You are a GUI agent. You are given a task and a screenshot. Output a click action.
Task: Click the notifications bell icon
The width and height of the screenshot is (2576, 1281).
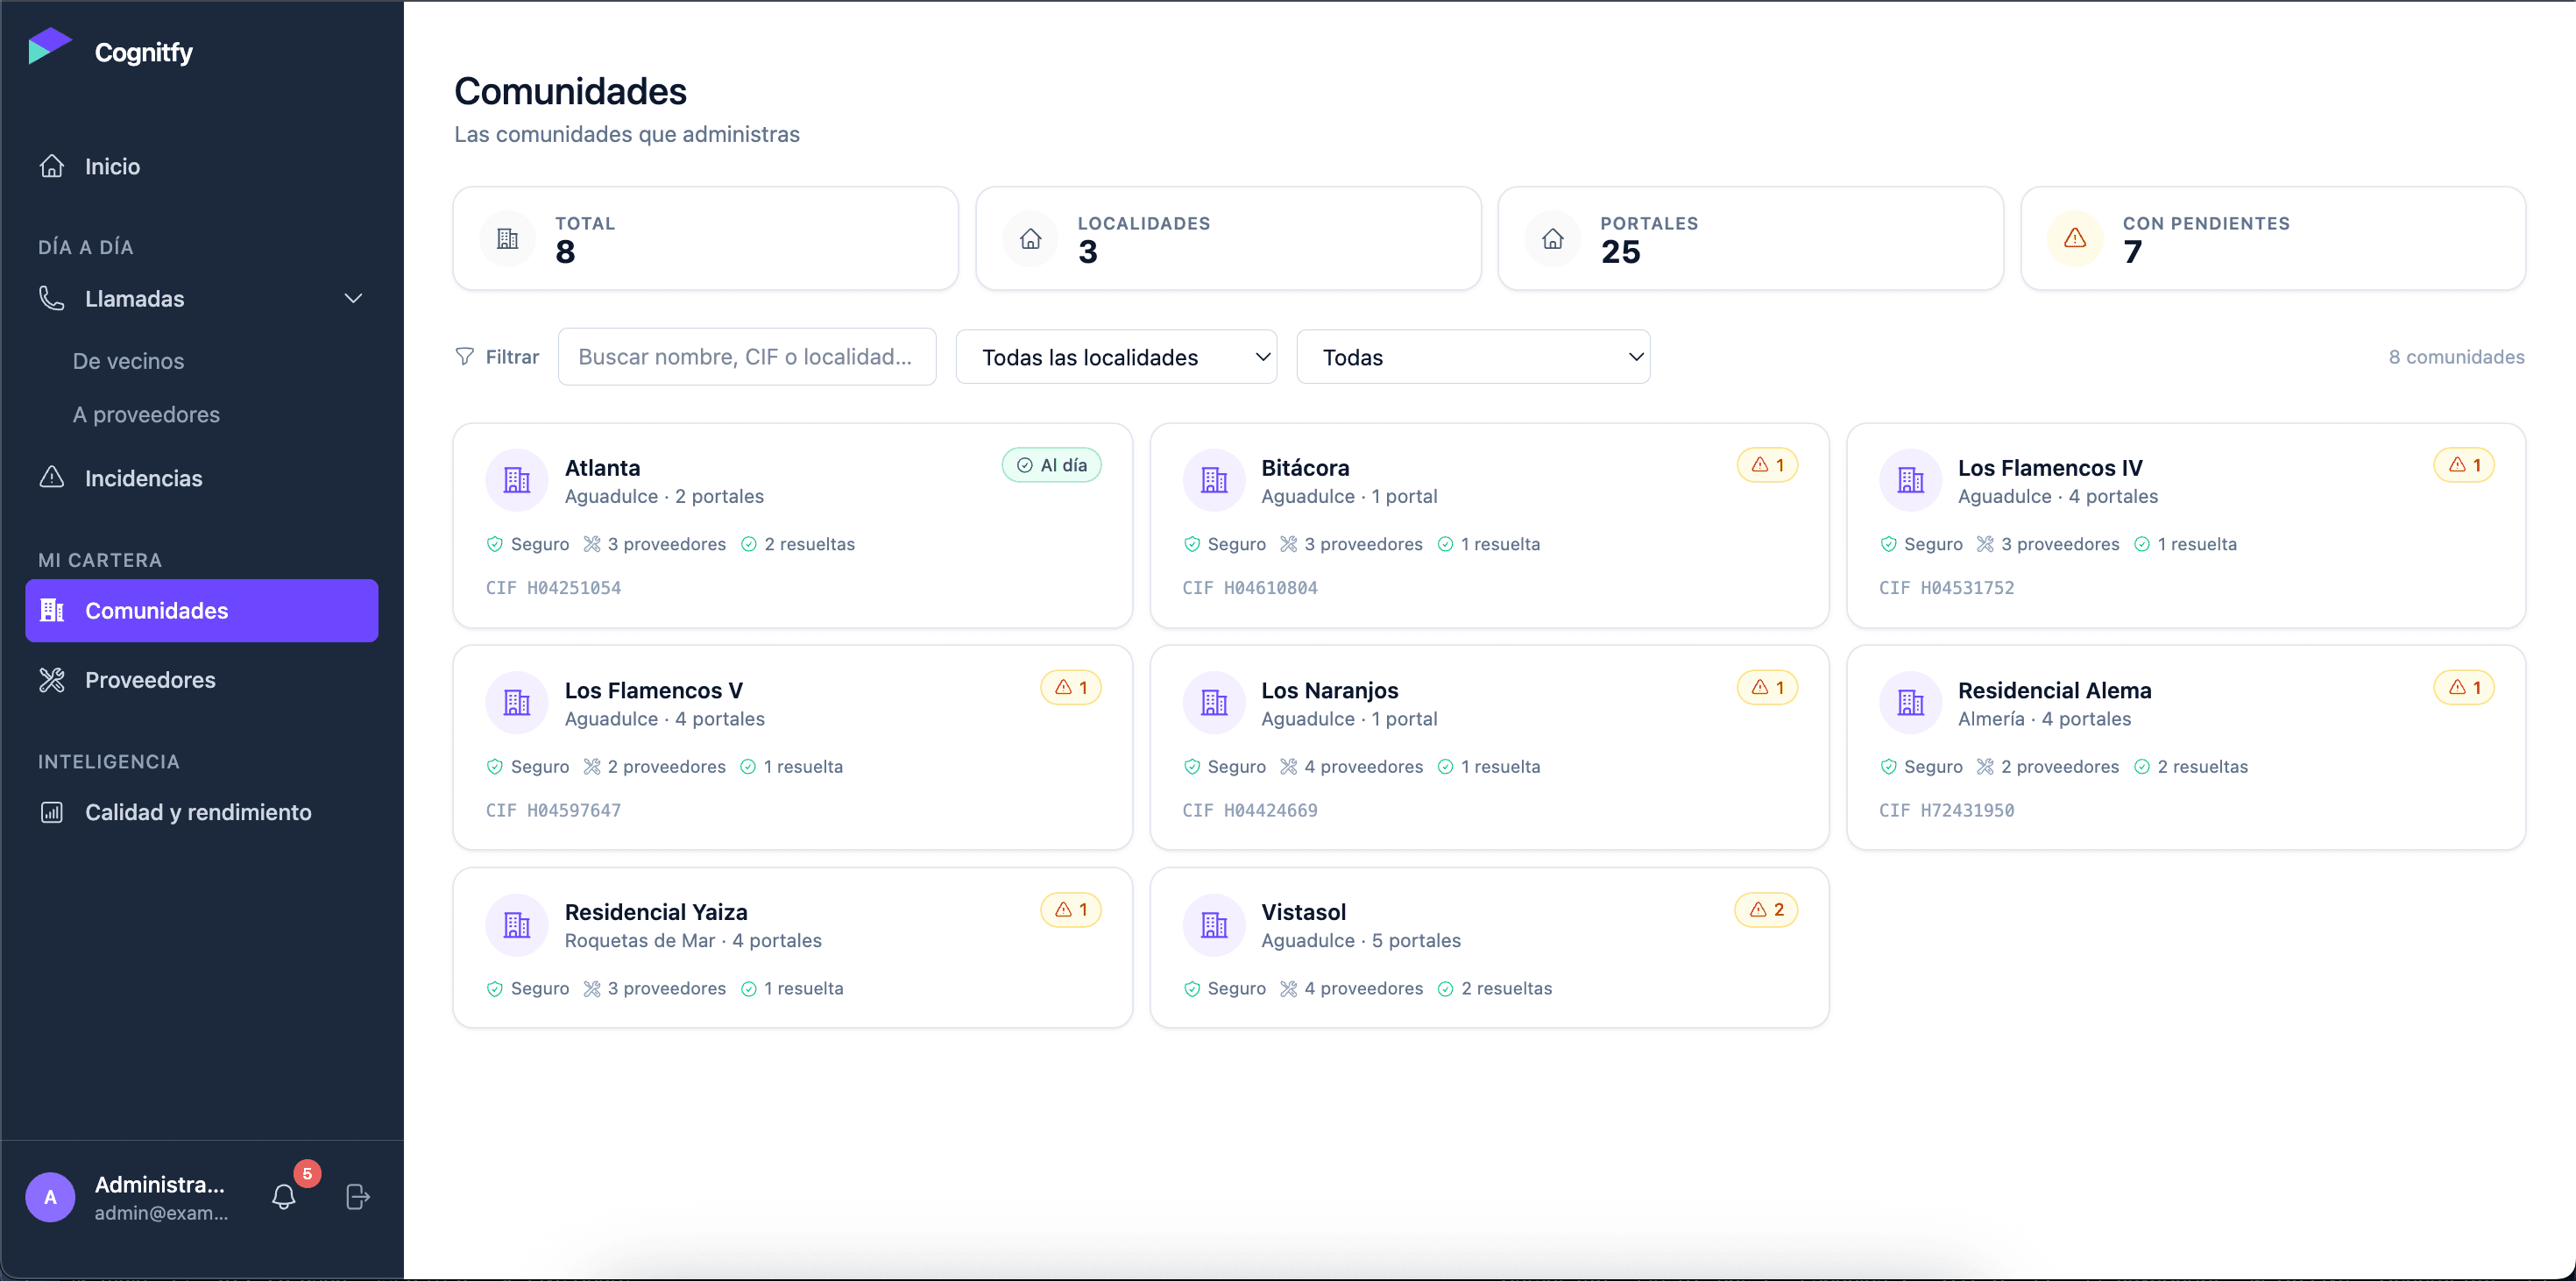[284, 1197]
